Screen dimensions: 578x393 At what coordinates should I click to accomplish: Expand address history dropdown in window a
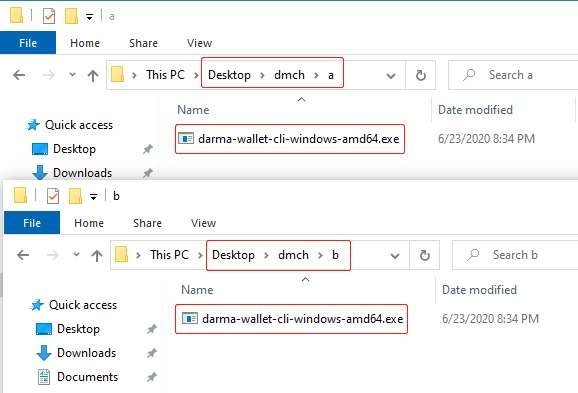coord(391,76)
